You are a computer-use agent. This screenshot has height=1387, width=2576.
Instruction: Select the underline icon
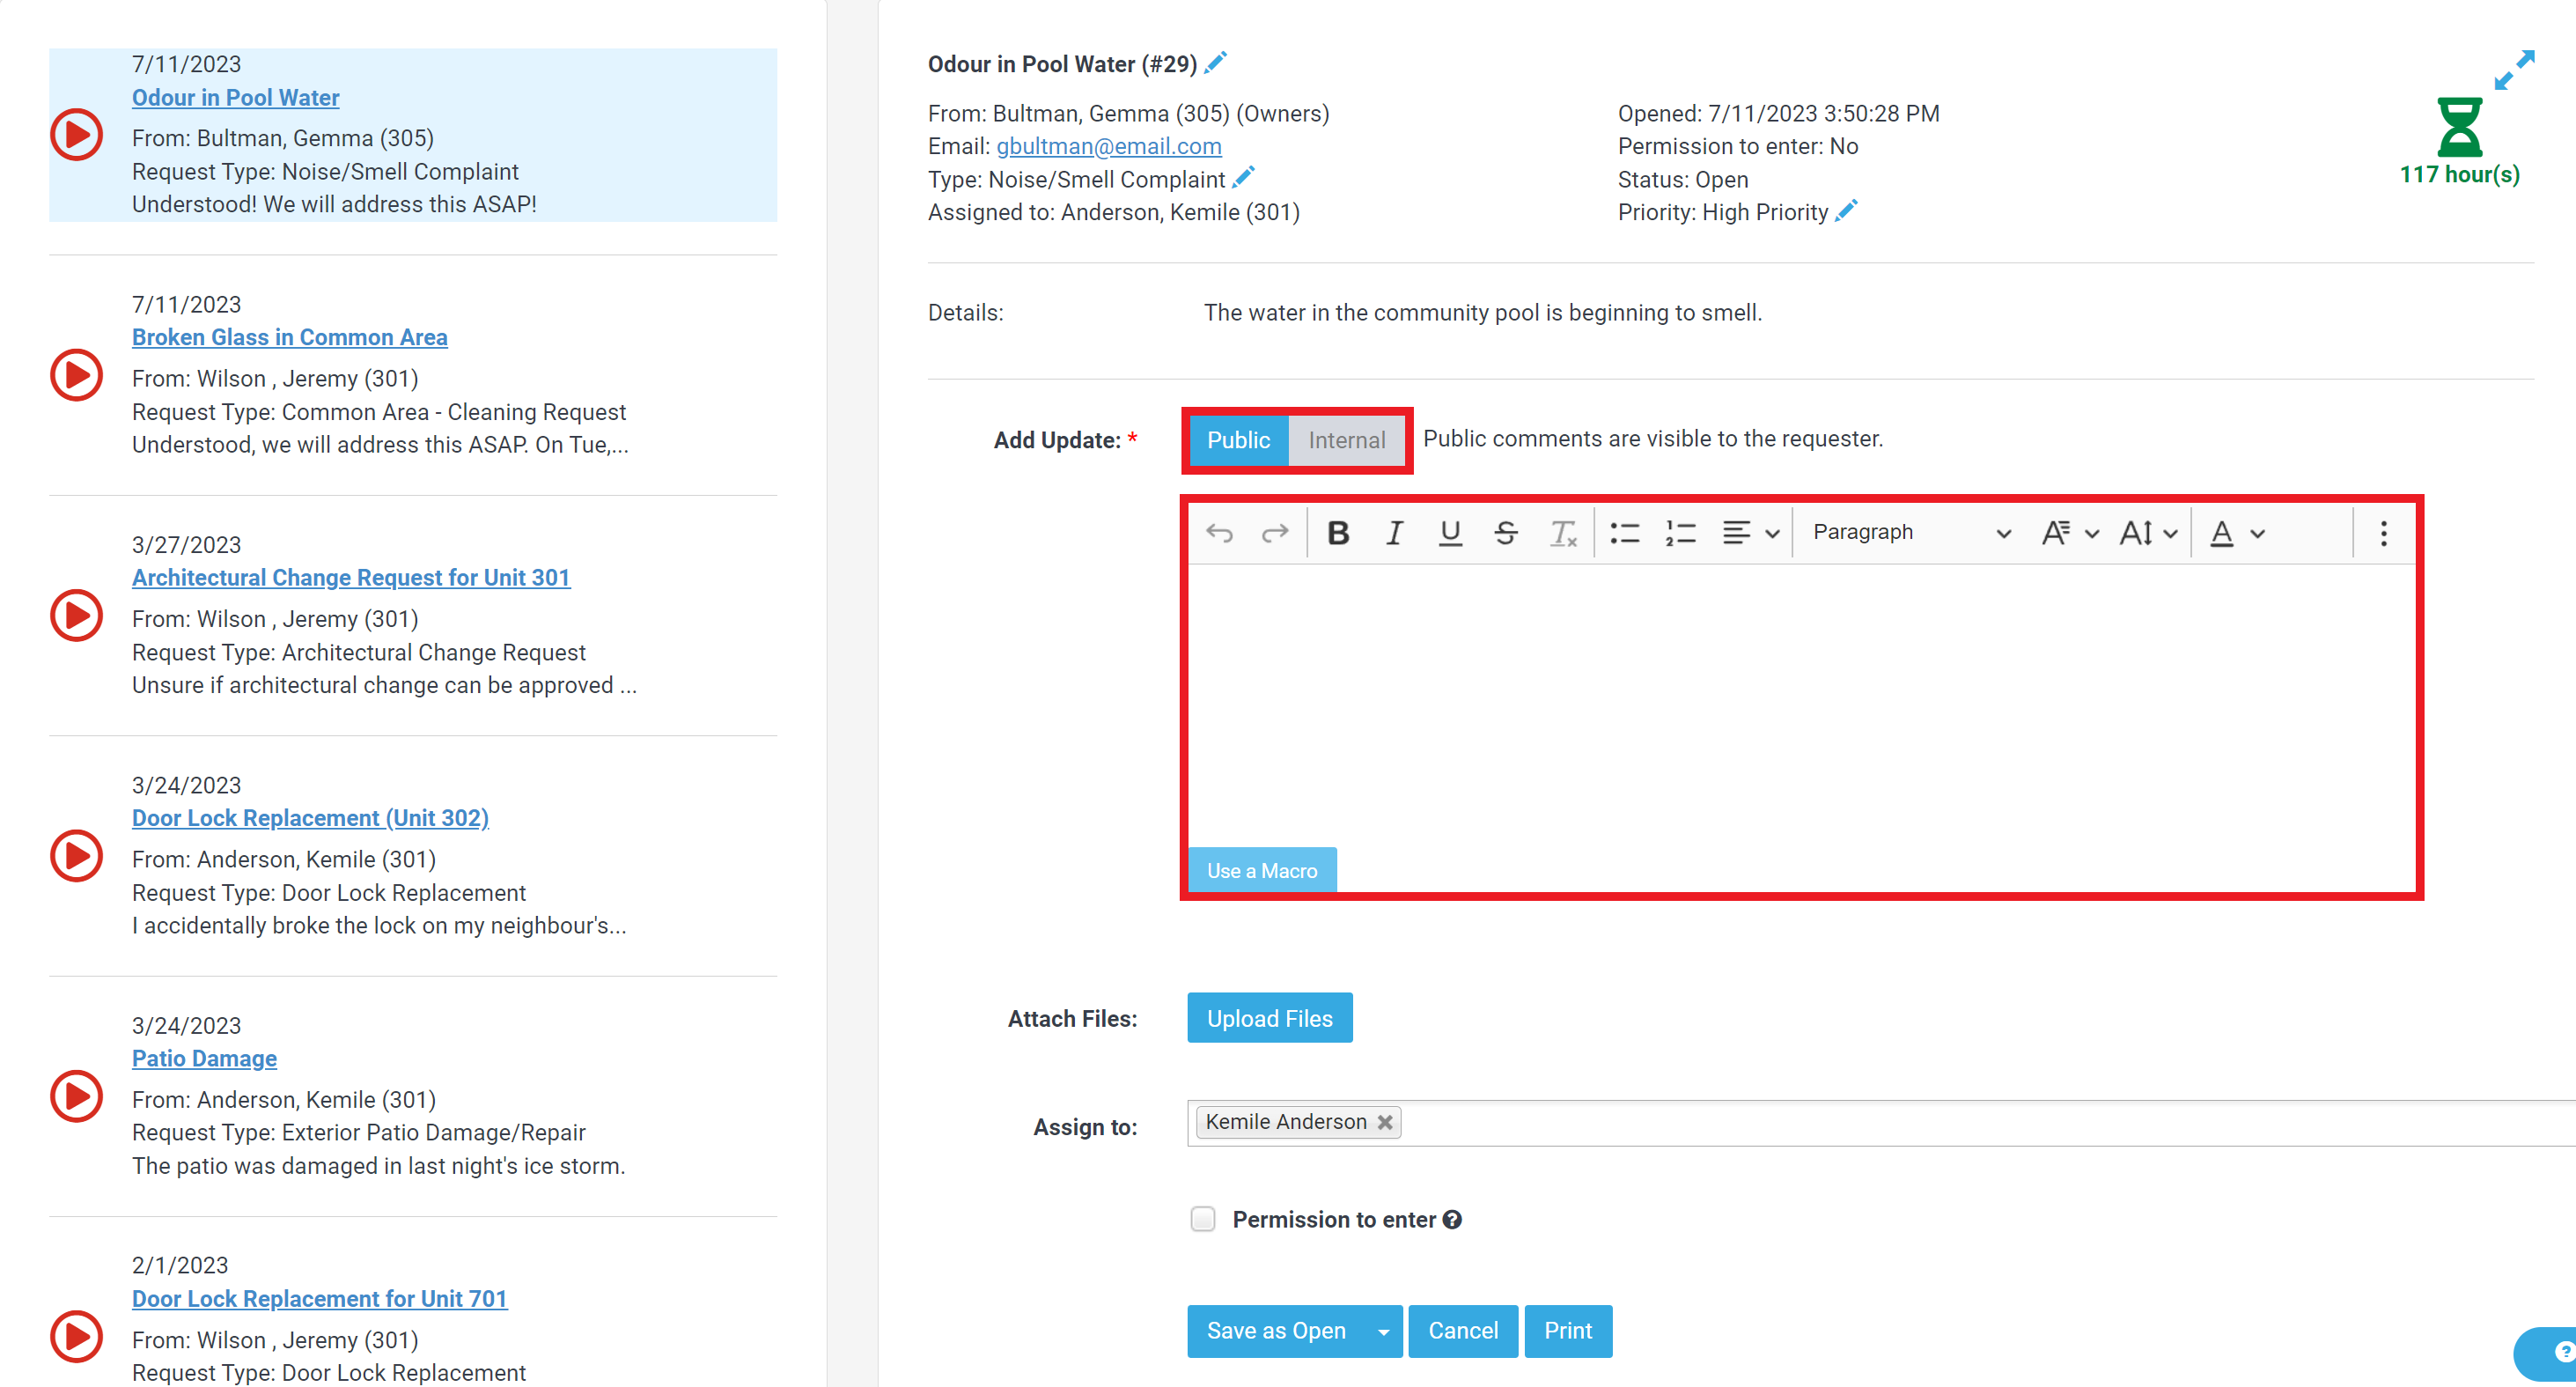point(1450,532)
